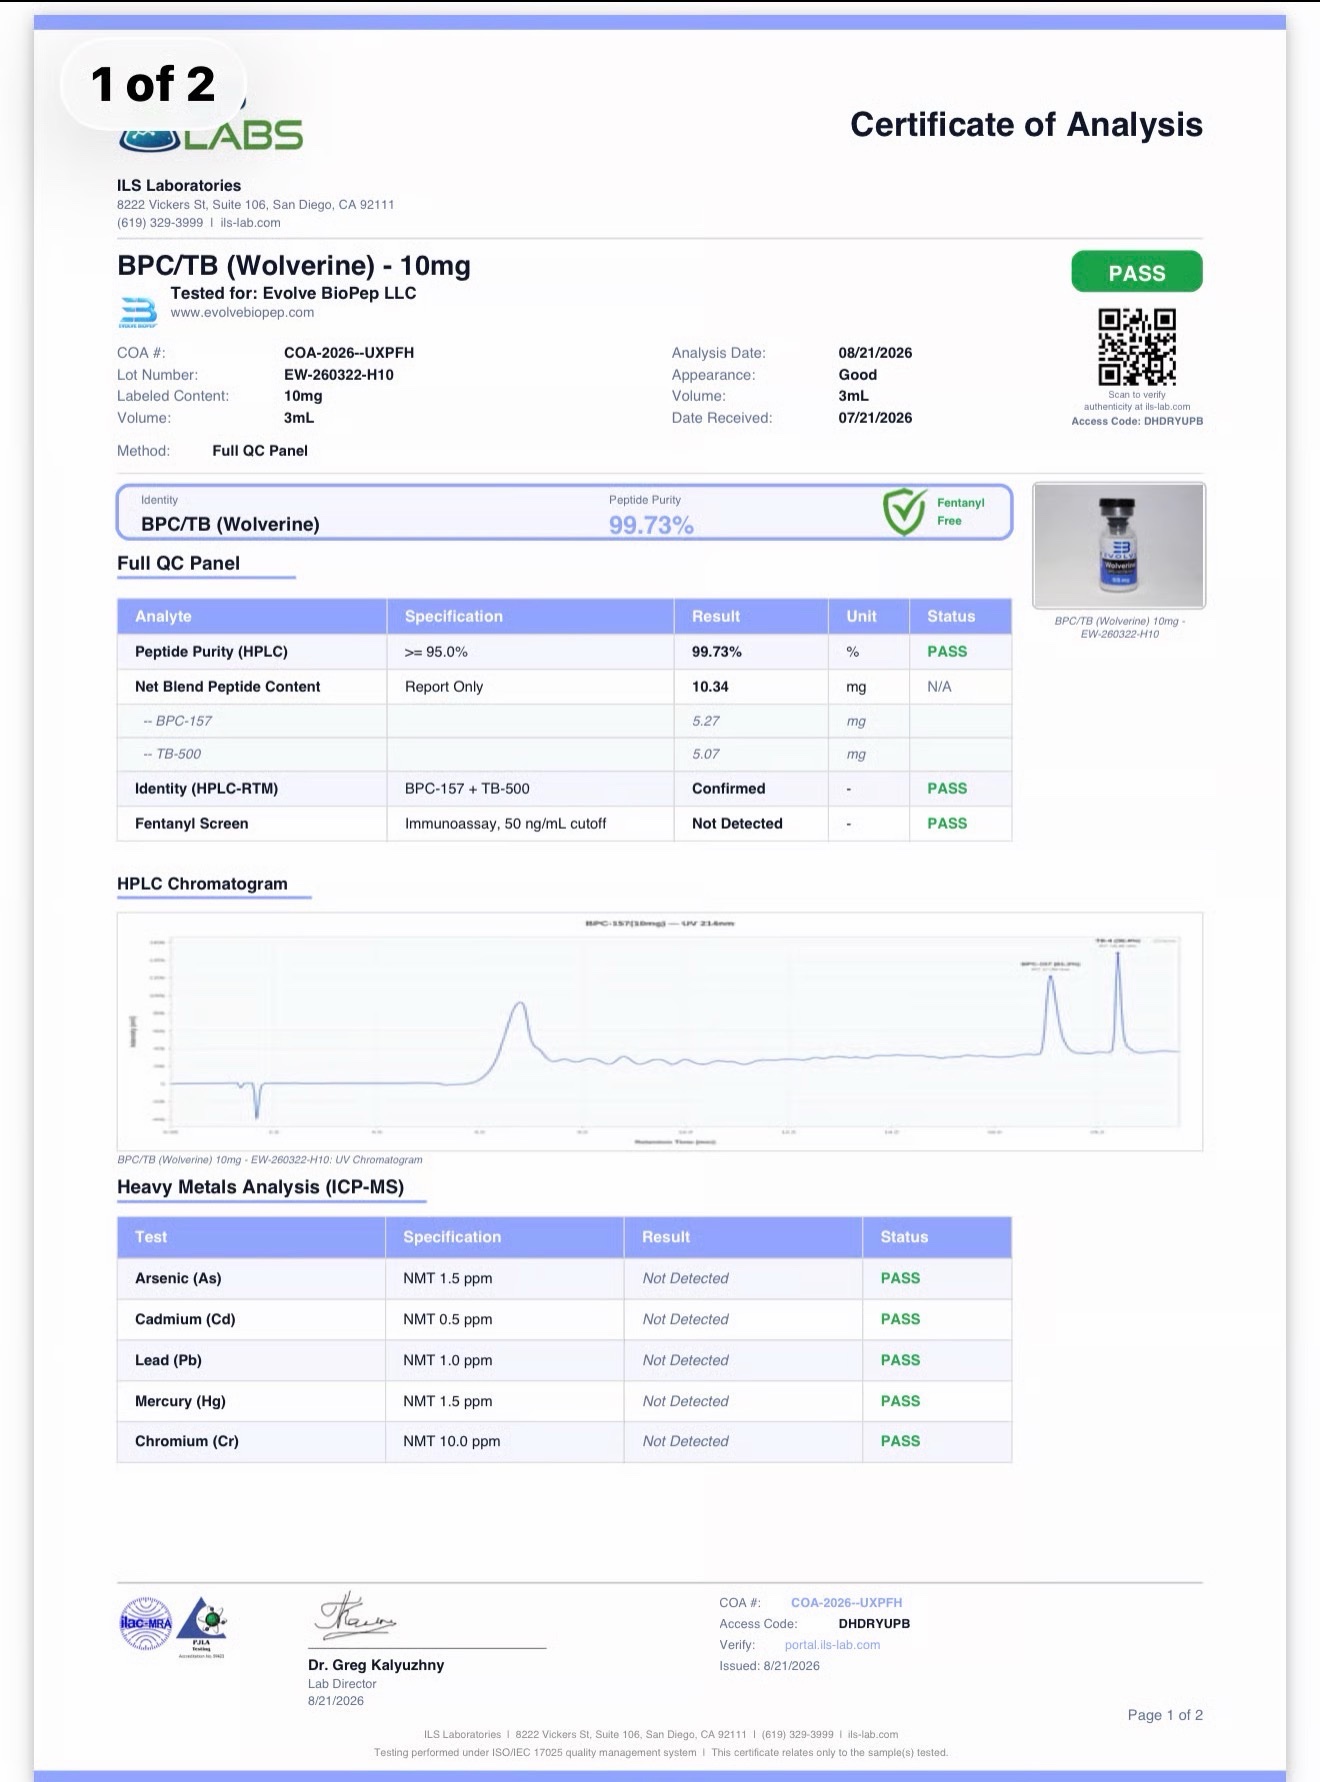Viewport: 1320px width, 1782px height.
Task: Click the "Page 1 of 2" footer label
Action: pos(1165,1716)
